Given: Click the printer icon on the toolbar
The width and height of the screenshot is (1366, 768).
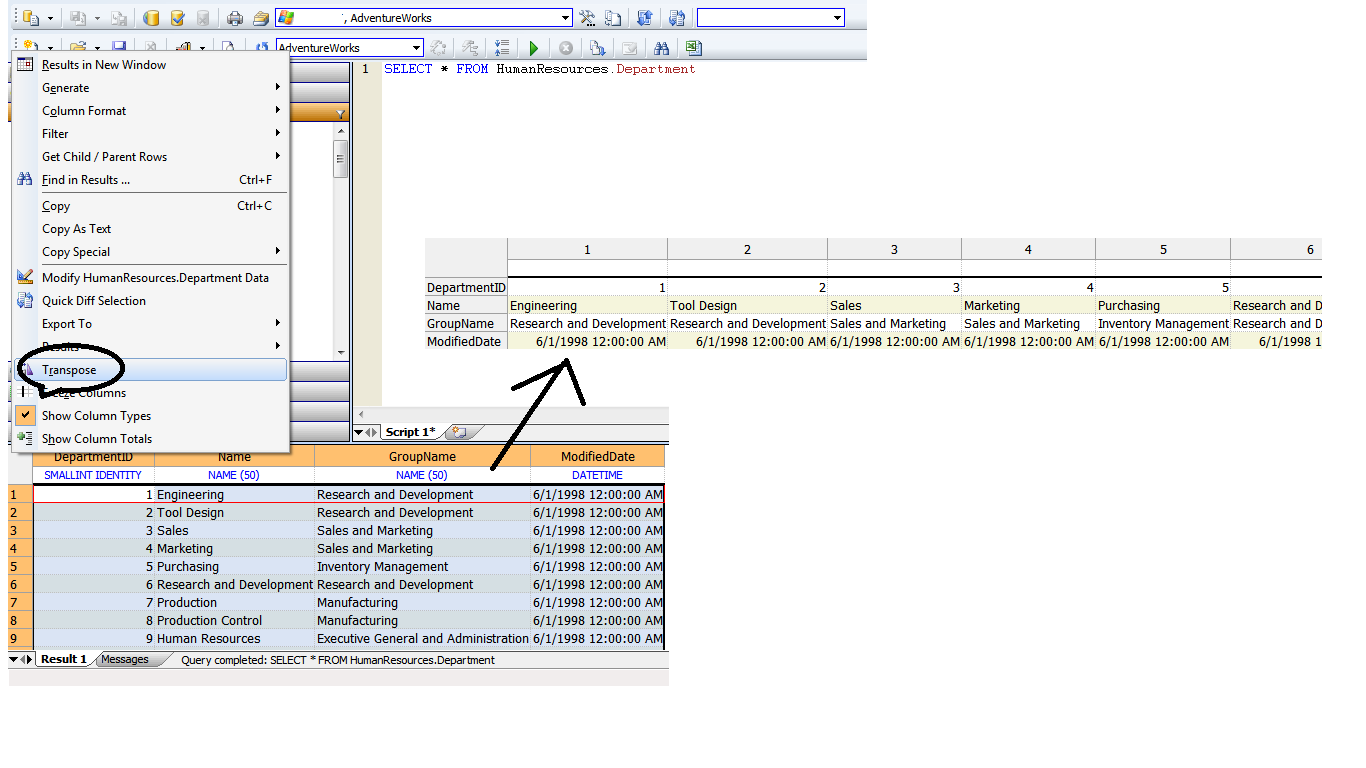Looking at the screenshot, I should (234, 17).
